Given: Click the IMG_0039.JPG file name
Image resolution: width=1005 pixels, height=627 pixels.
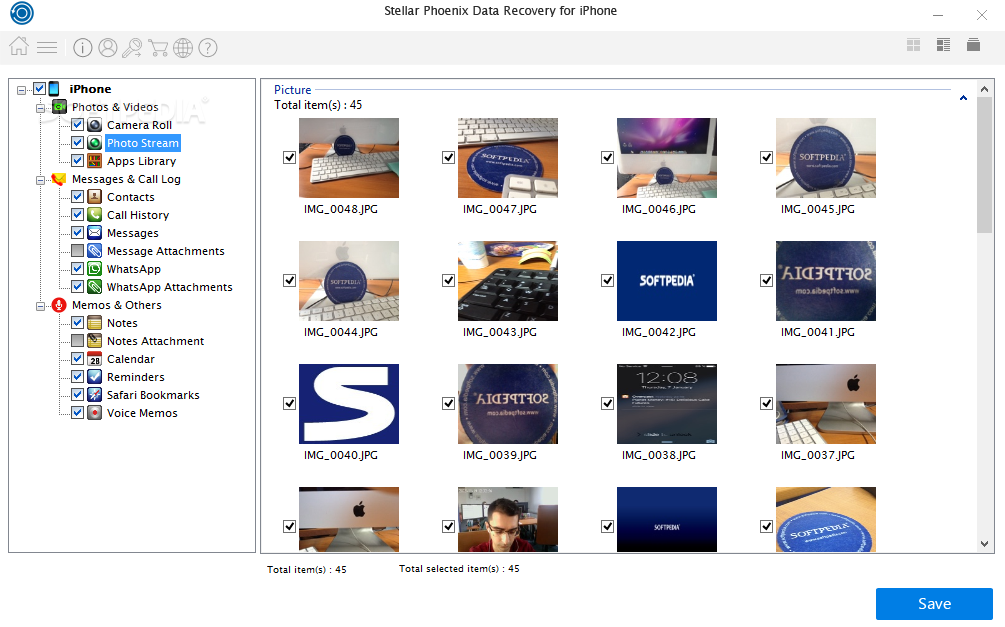Looking at the screenshot, I should pos(499,455).
